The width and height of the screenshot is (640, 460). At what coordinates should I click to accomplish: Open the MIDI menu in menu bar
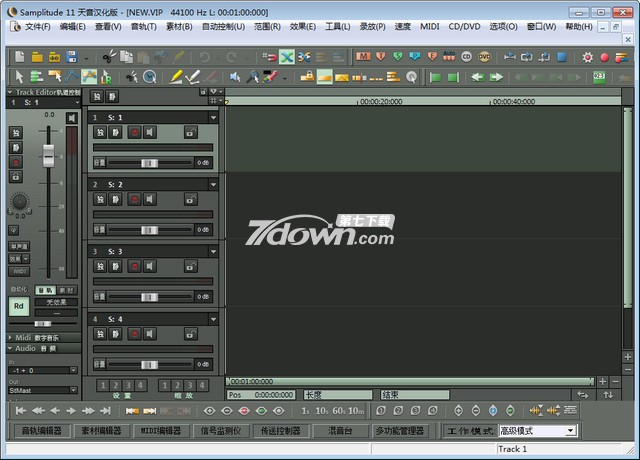(429, 26)
